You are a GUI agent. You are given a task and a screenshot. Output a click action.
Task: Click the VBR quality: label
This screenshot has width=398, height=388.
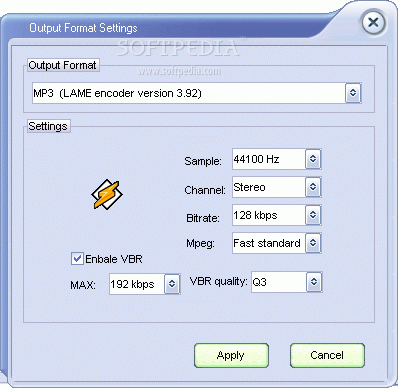click(218, 282)
